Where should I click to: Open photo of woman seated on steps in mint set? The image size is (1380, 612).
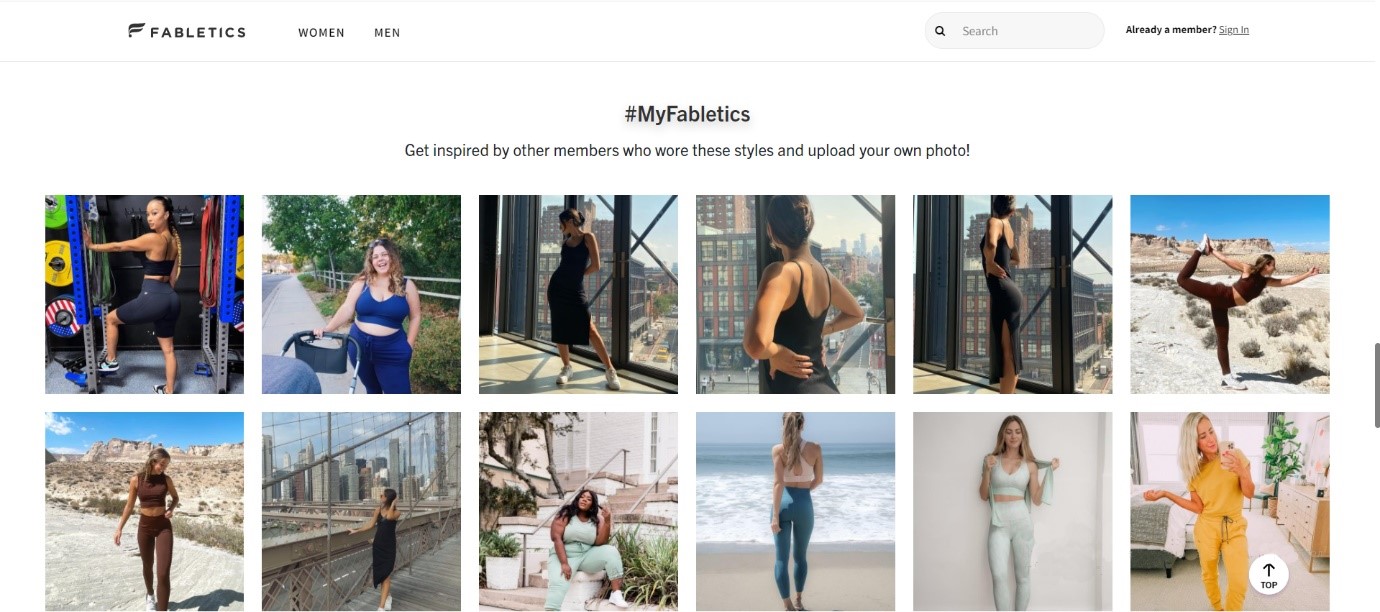pyautogui.click(x=578, y=511)
